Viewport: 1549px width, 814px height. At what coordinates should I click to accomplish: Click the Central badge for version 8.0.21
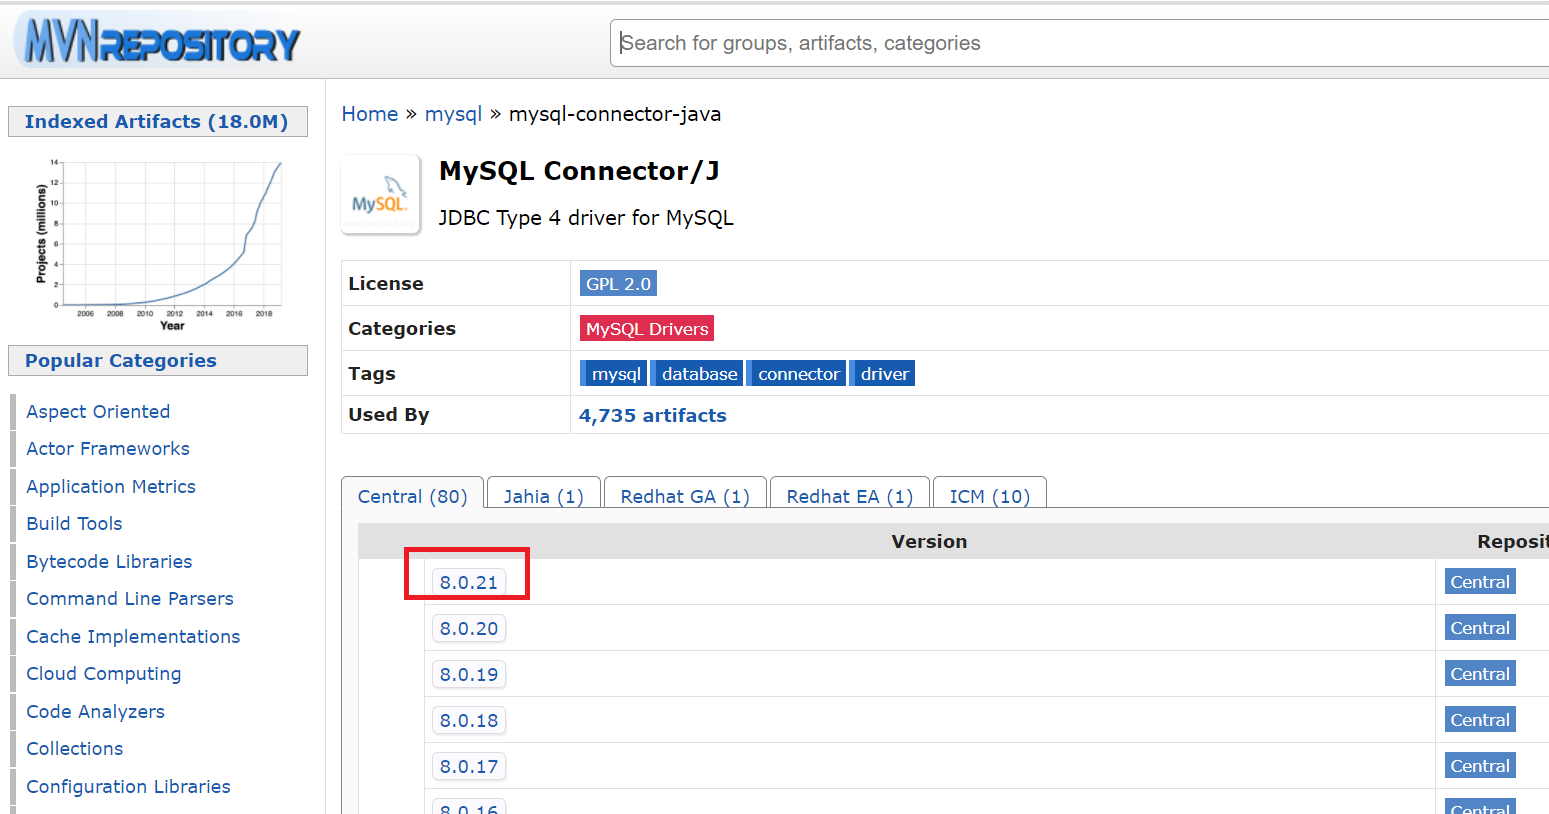pyautogui.click(x=1480, y=582)
